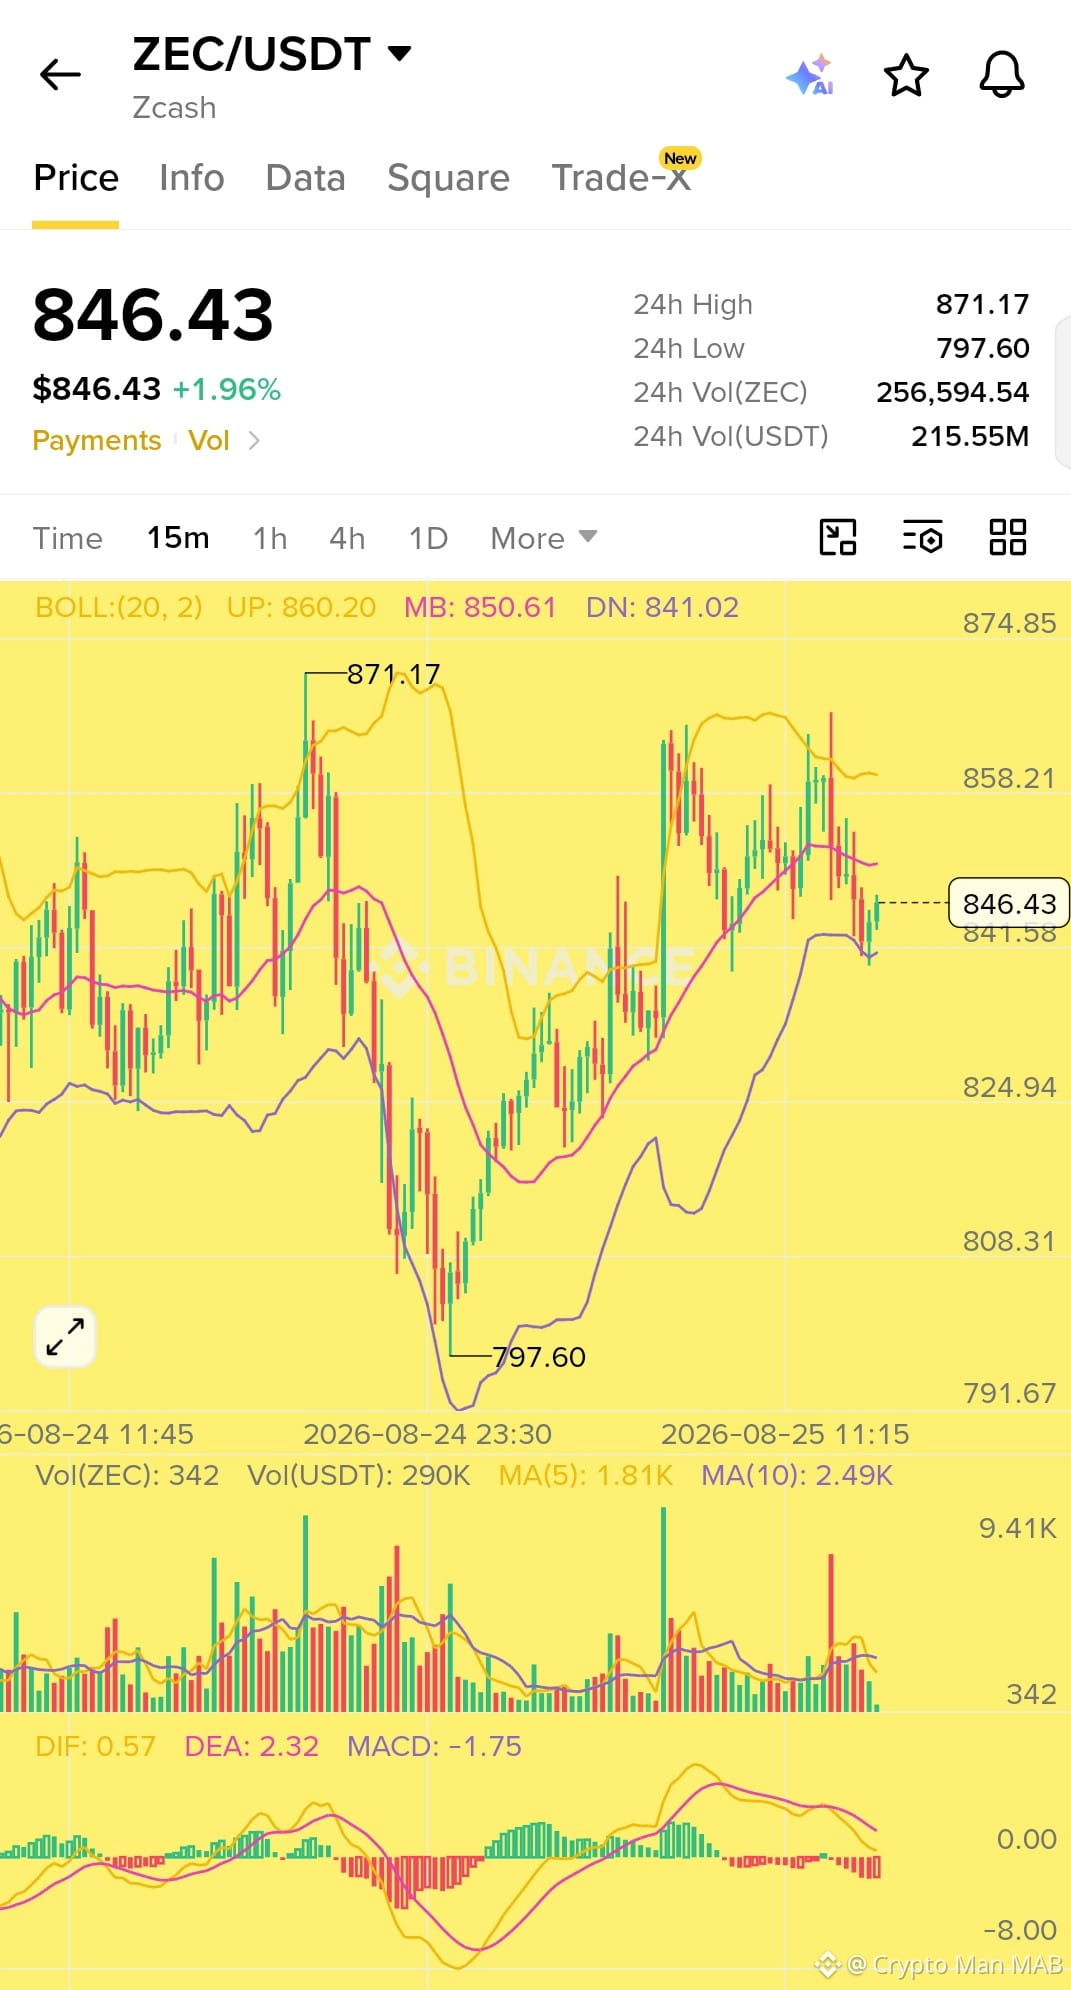Open the Payments Vol chevron
The height and width of the screenshot is (1990, 1071).
tap(254, 440)
